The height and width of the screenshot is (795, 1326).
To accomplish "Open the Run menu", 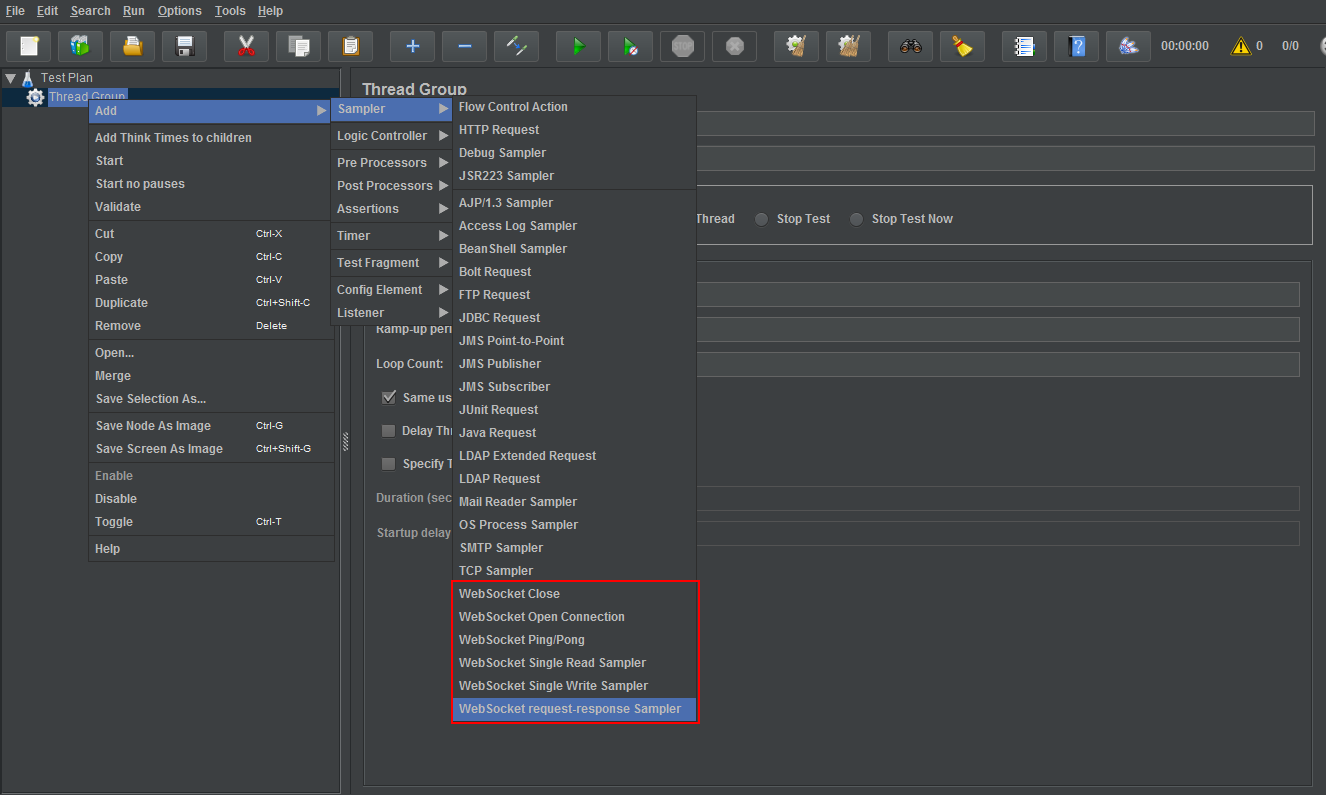I will [x=134, y=11].
